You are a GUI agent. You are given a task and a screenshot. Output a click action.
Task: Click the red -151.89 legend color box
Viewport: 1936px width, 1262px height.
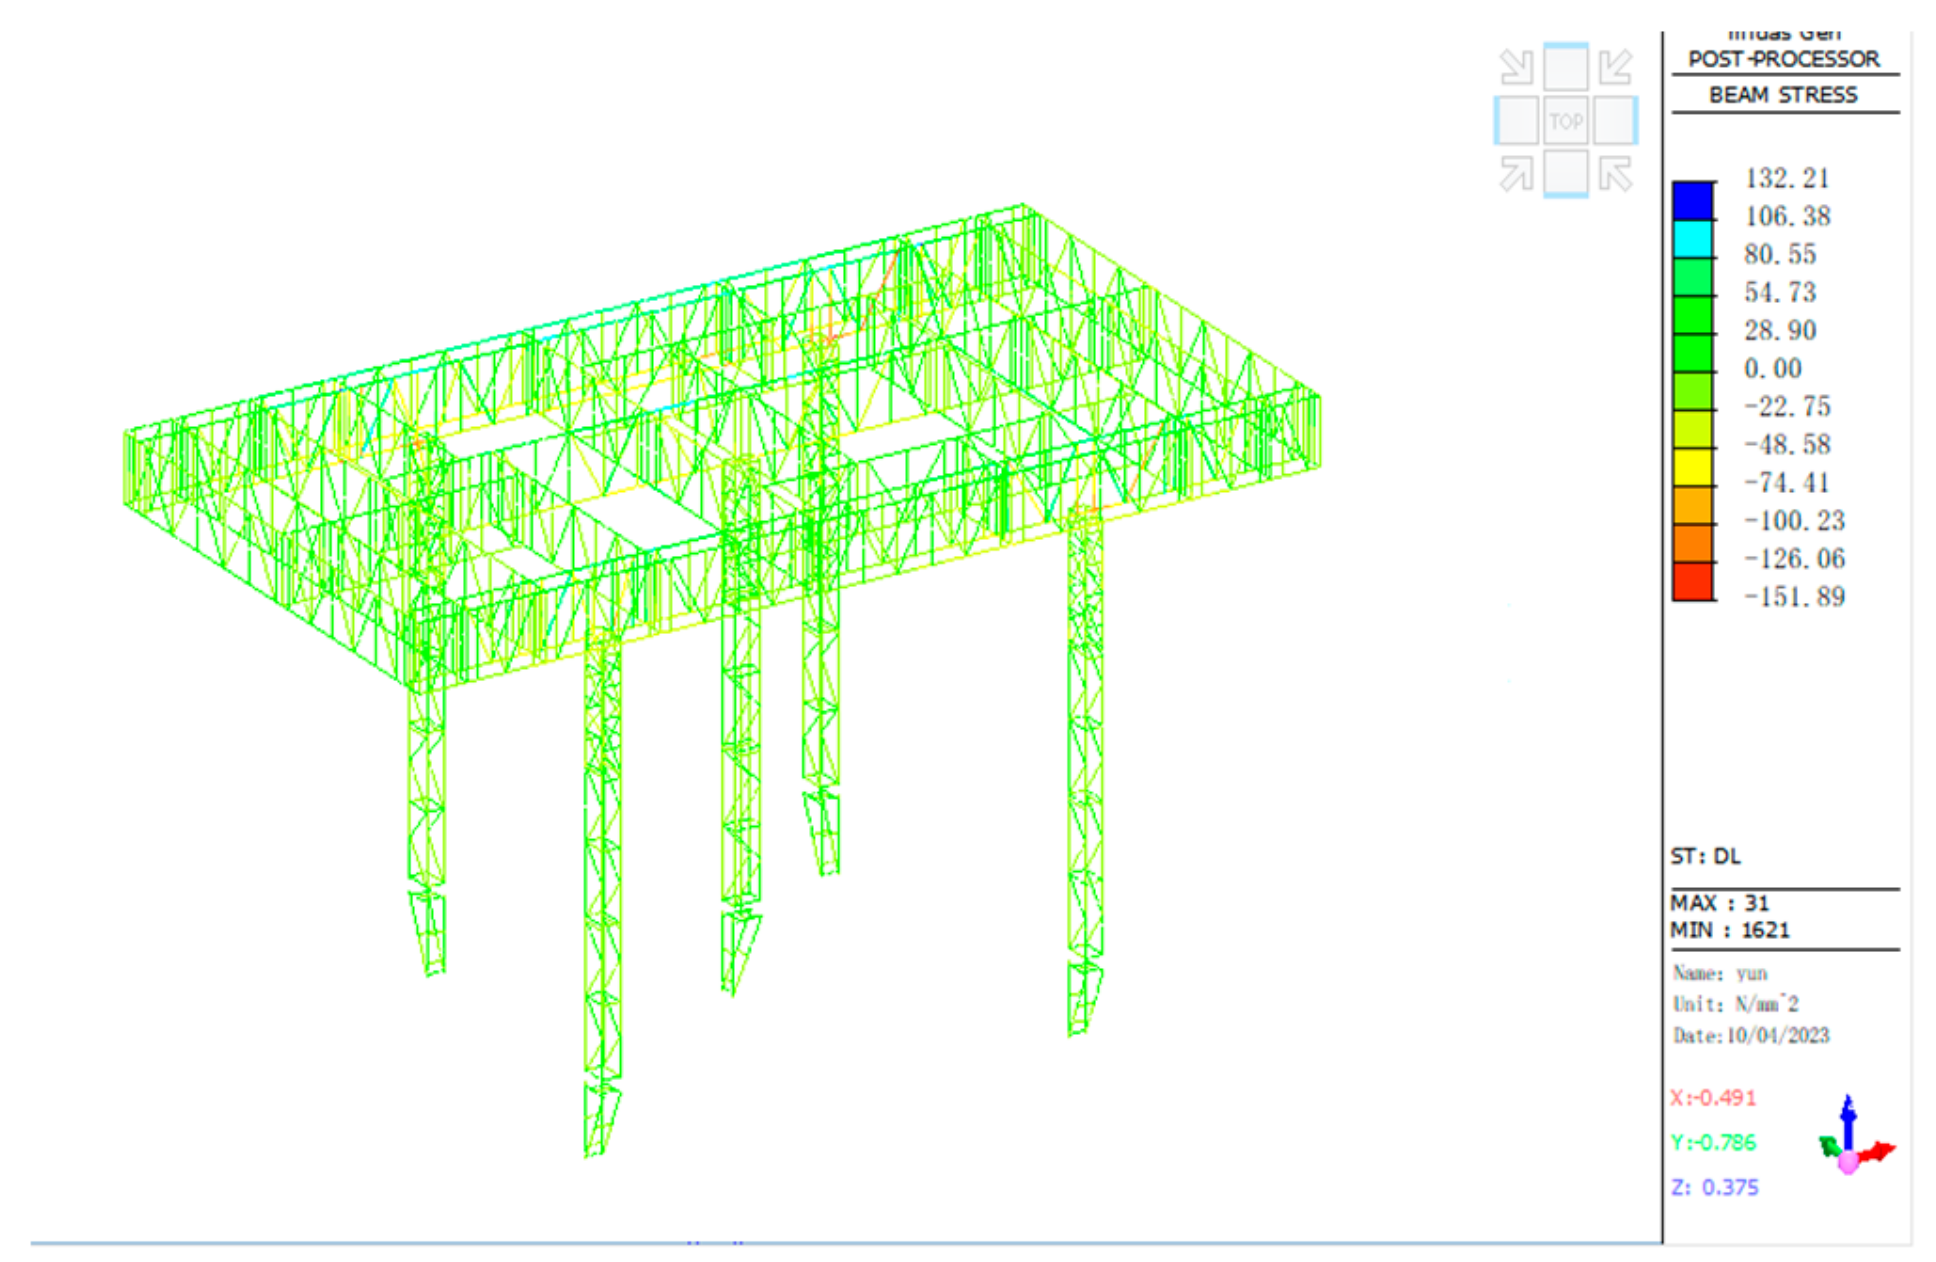pos(1692,581)
